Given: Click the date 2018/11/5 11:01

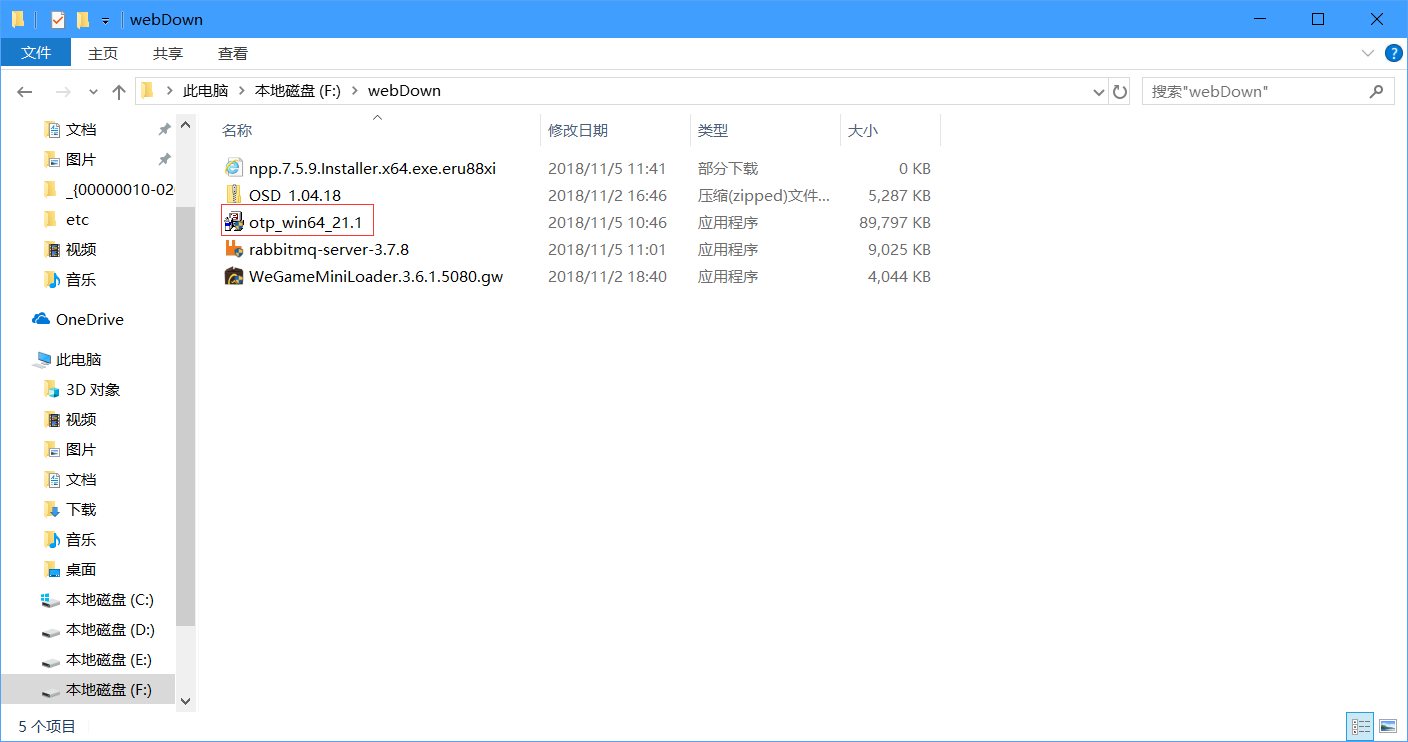Looking at the screenshot, I should tap(607, 249).
